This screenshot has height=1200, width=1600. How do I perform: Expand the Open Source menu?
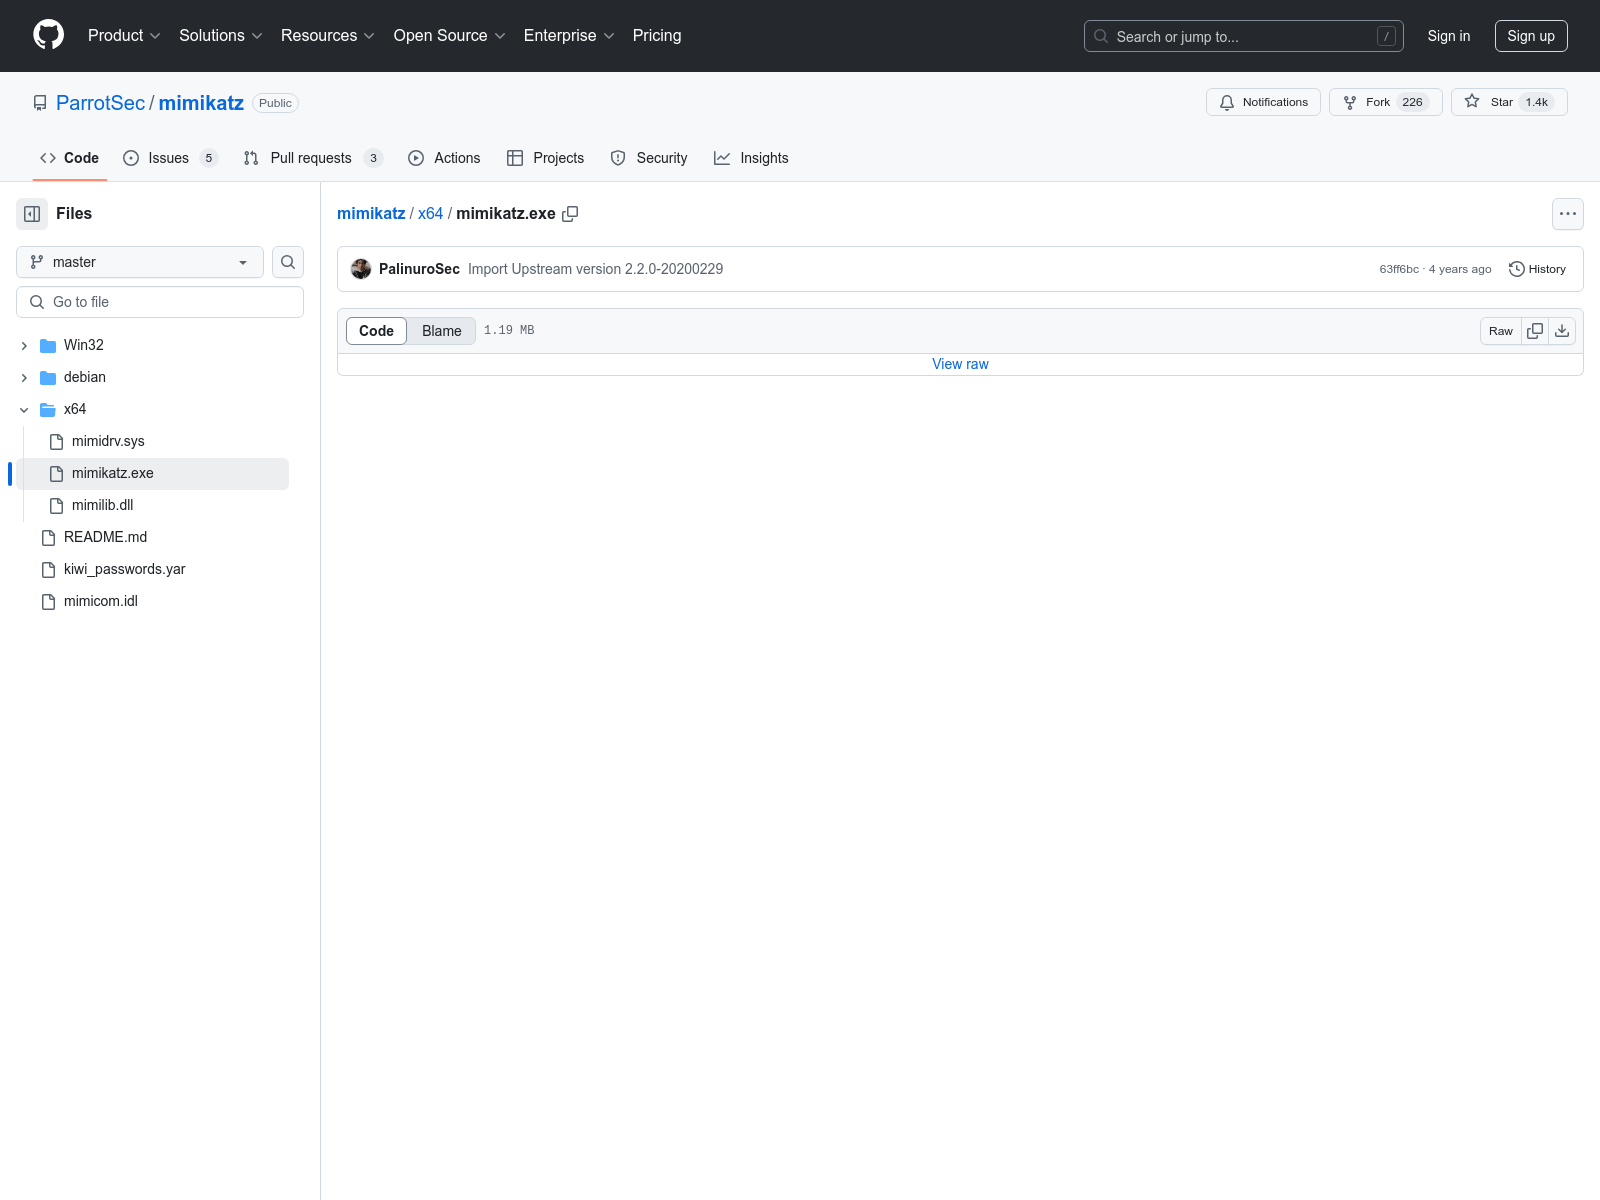[449, 35]
